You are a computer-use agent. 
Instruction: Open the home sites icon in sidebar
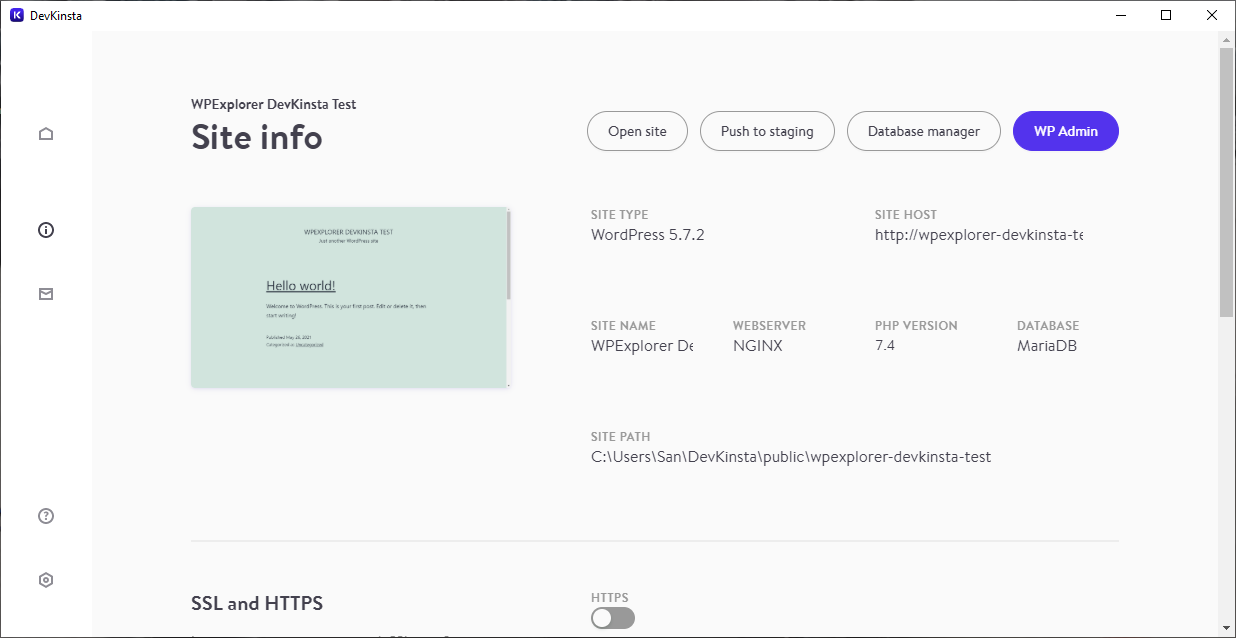point(46,134)
